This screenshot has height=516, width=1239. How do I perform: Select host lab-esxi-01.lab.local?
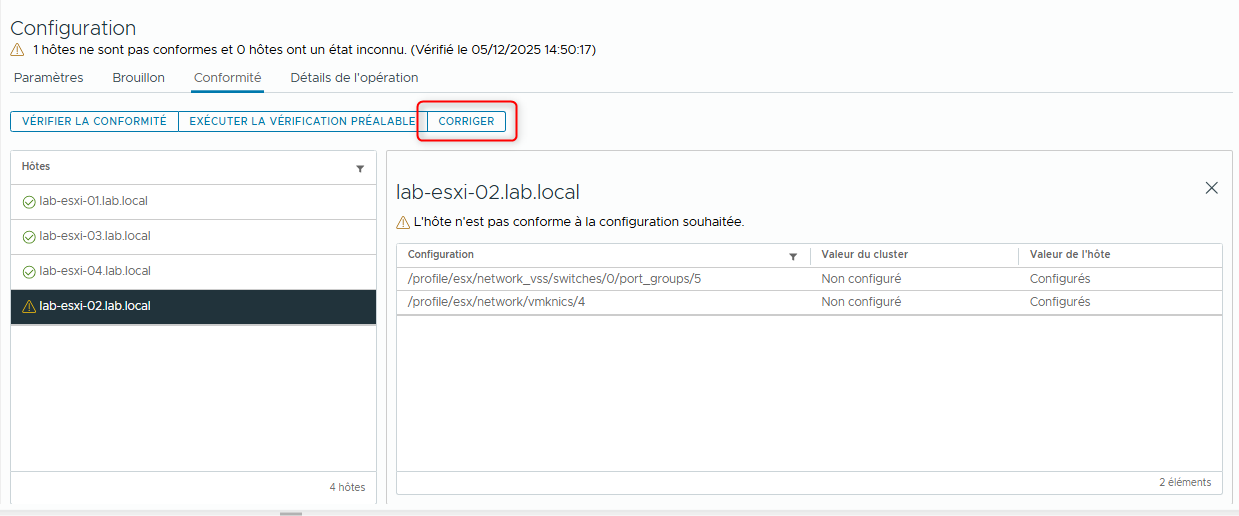click(x=193, y=201)
